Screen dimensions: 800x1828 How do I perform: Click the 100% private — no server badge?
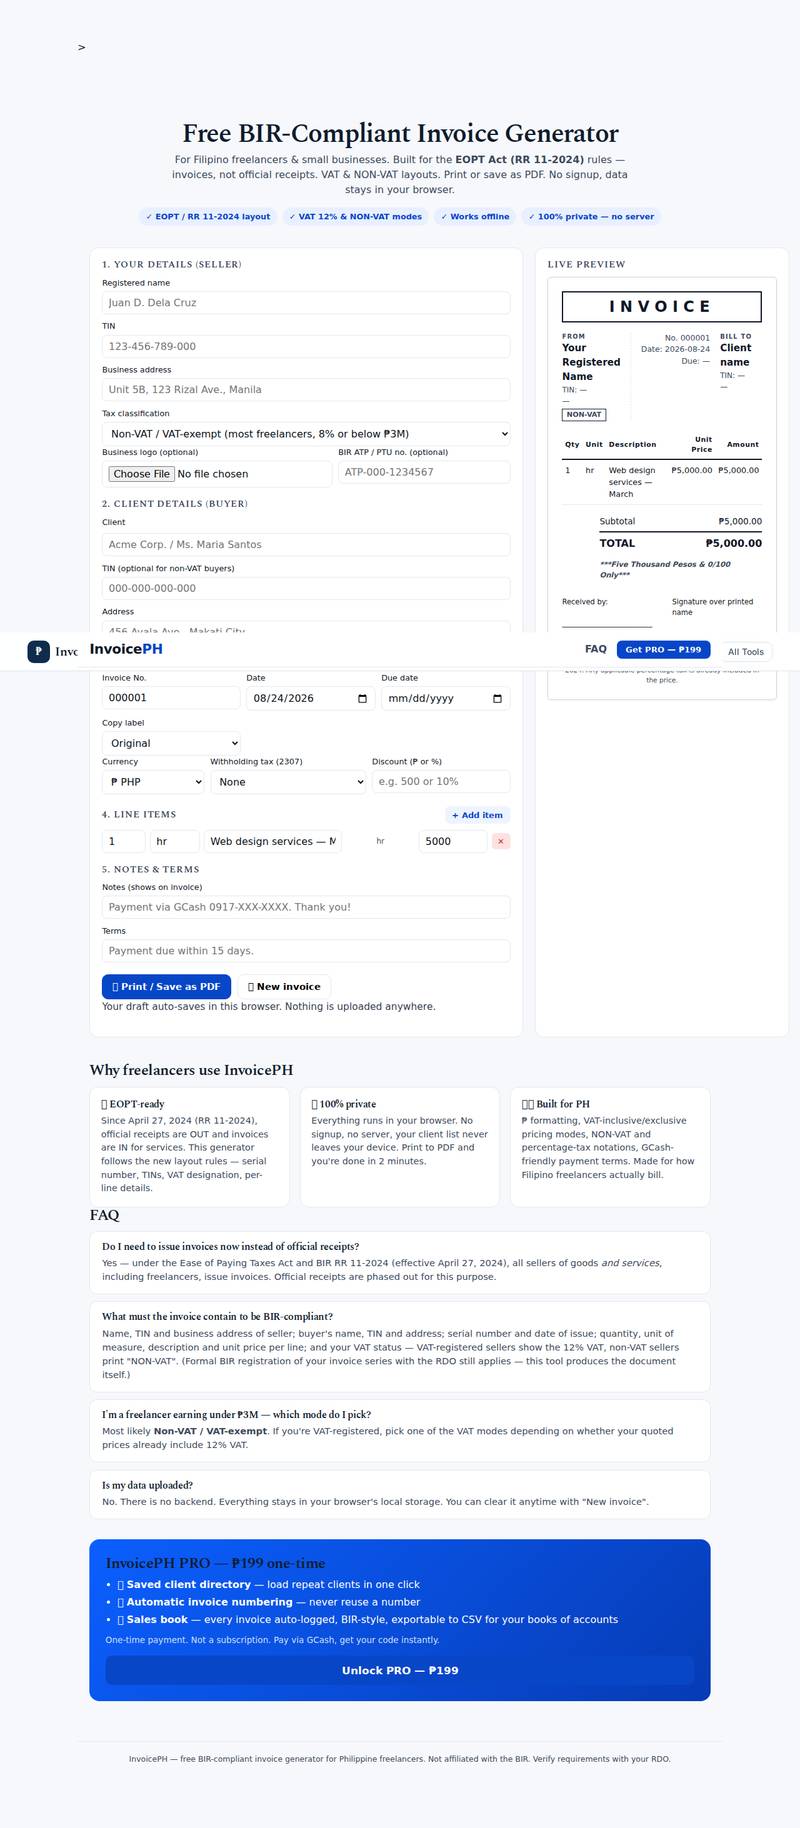coord(591,216)
